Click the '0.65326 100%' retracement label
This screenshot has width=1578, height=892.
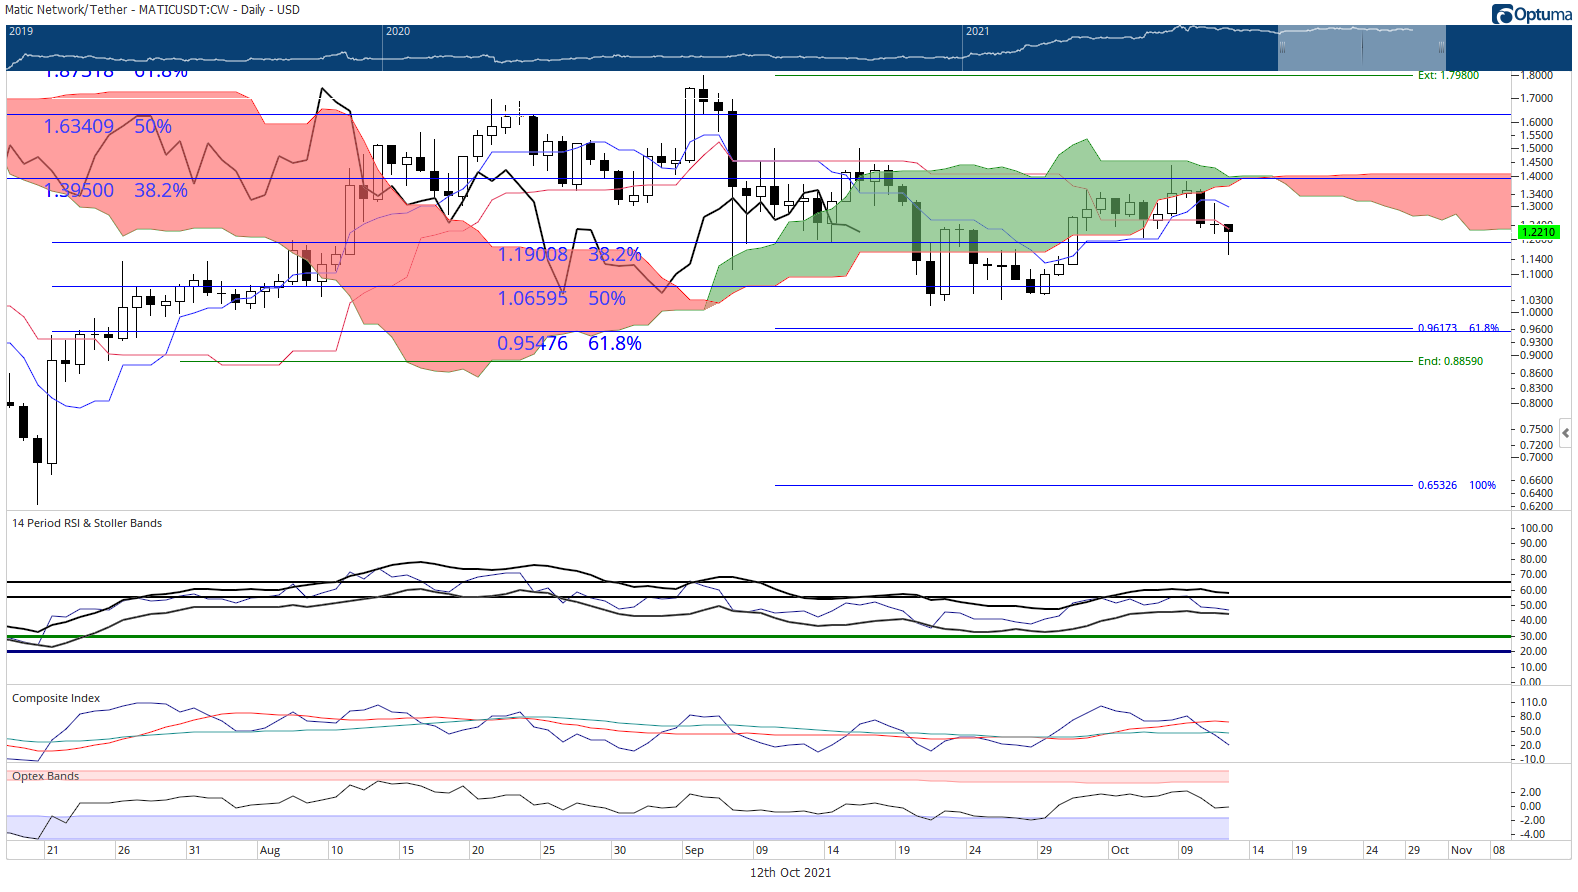[1456, 485]
